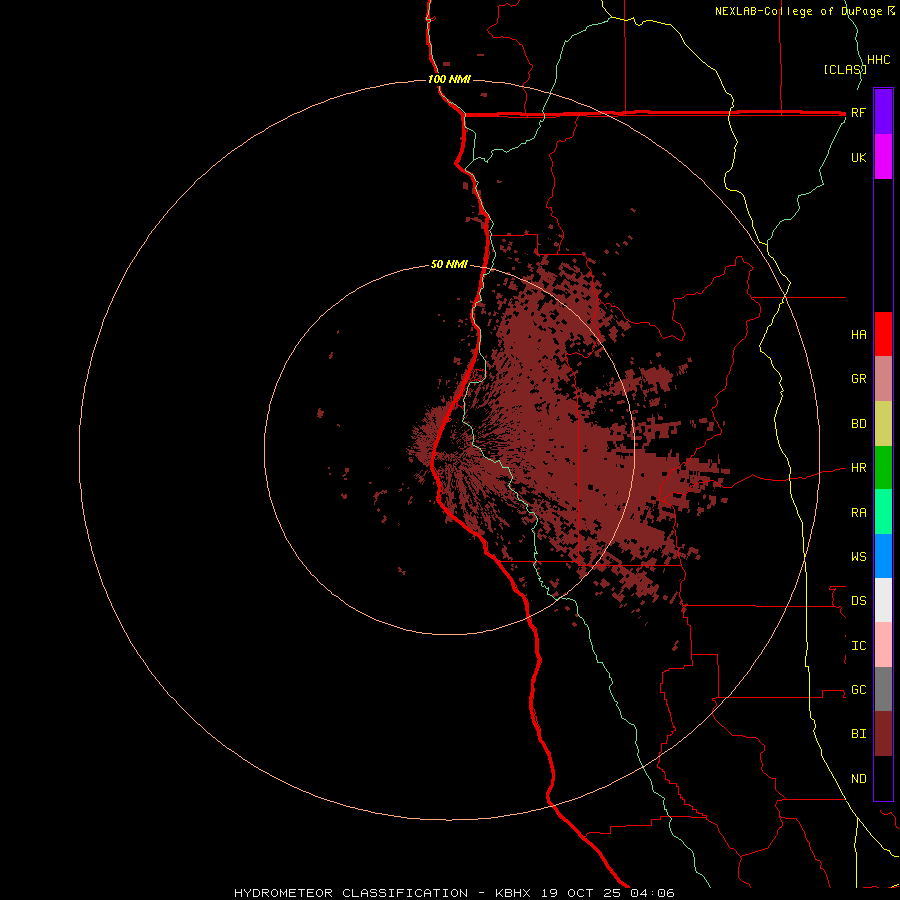
Task: Click the HR legend label
Action: tap(858, 468)
